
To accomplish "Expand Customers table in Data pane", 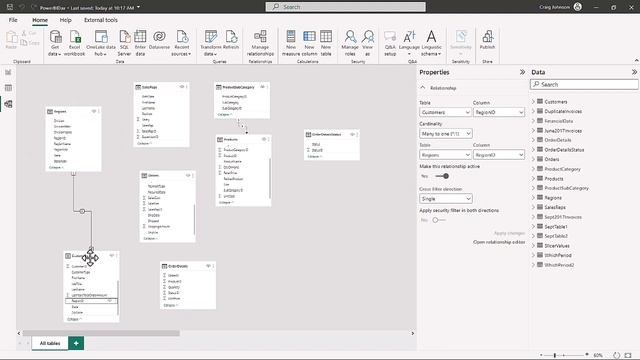I will coord(533,102).
